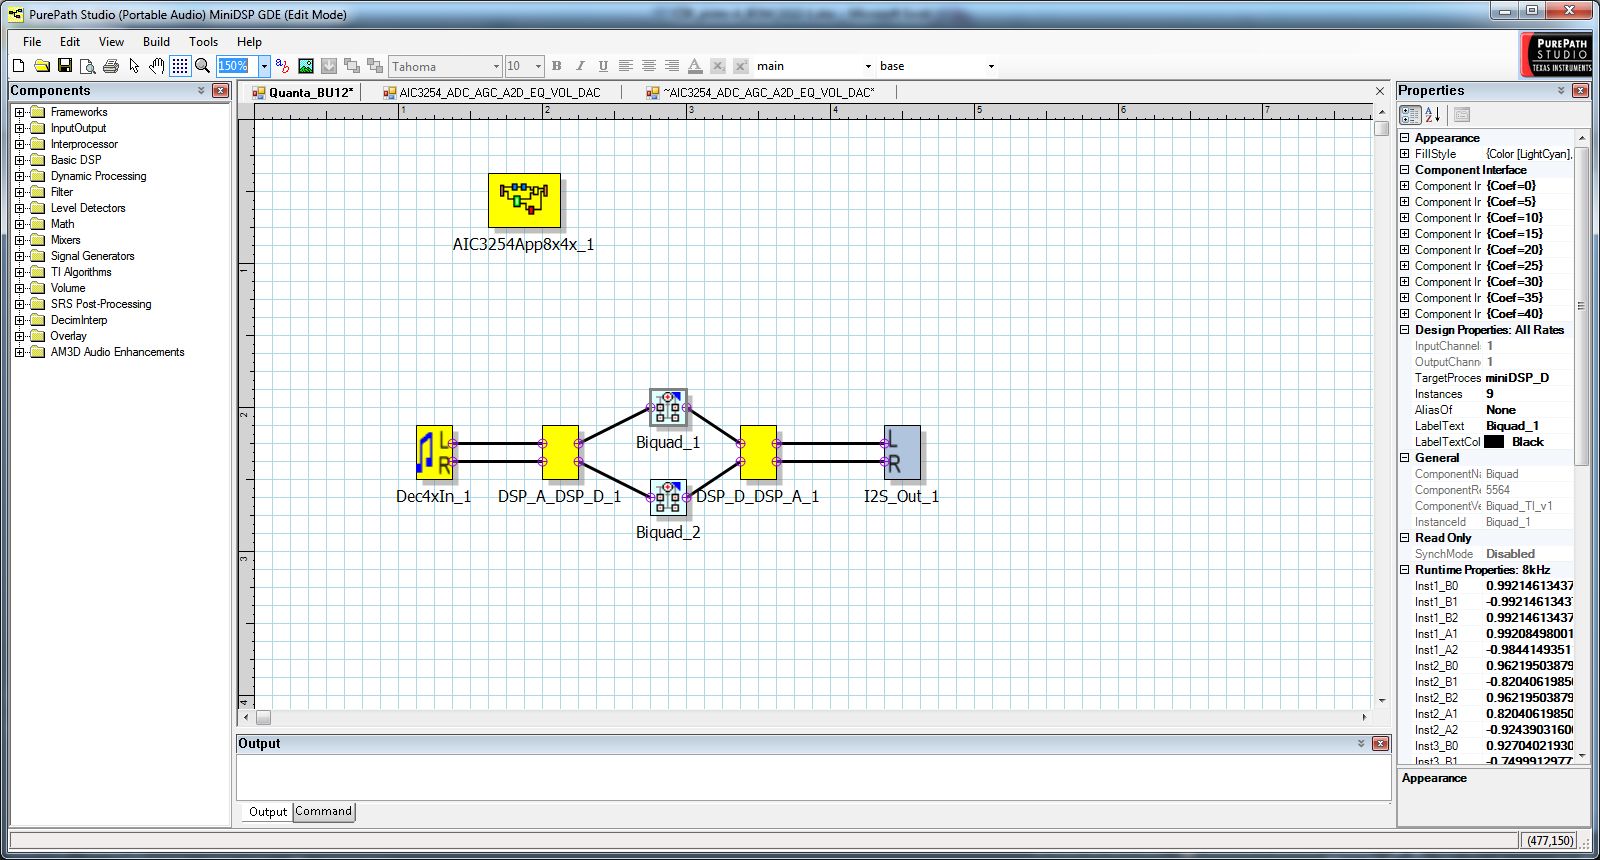Select the DSP_D_DSP_A_1 block

point(758,452)
